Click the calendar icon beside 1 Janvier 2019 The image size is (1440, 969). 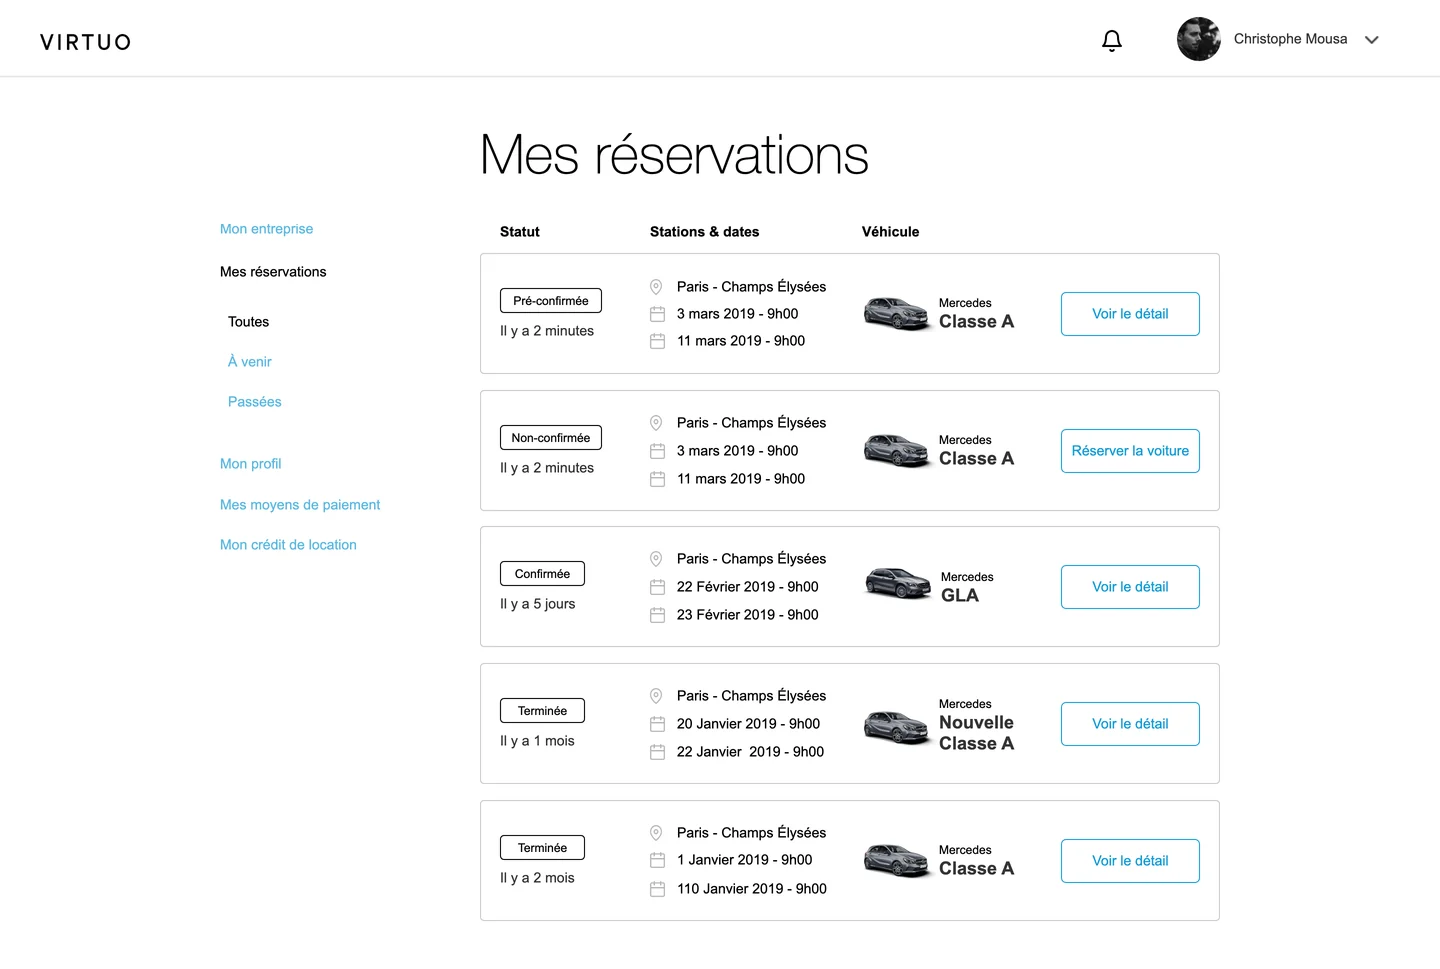tap(657, 860)
